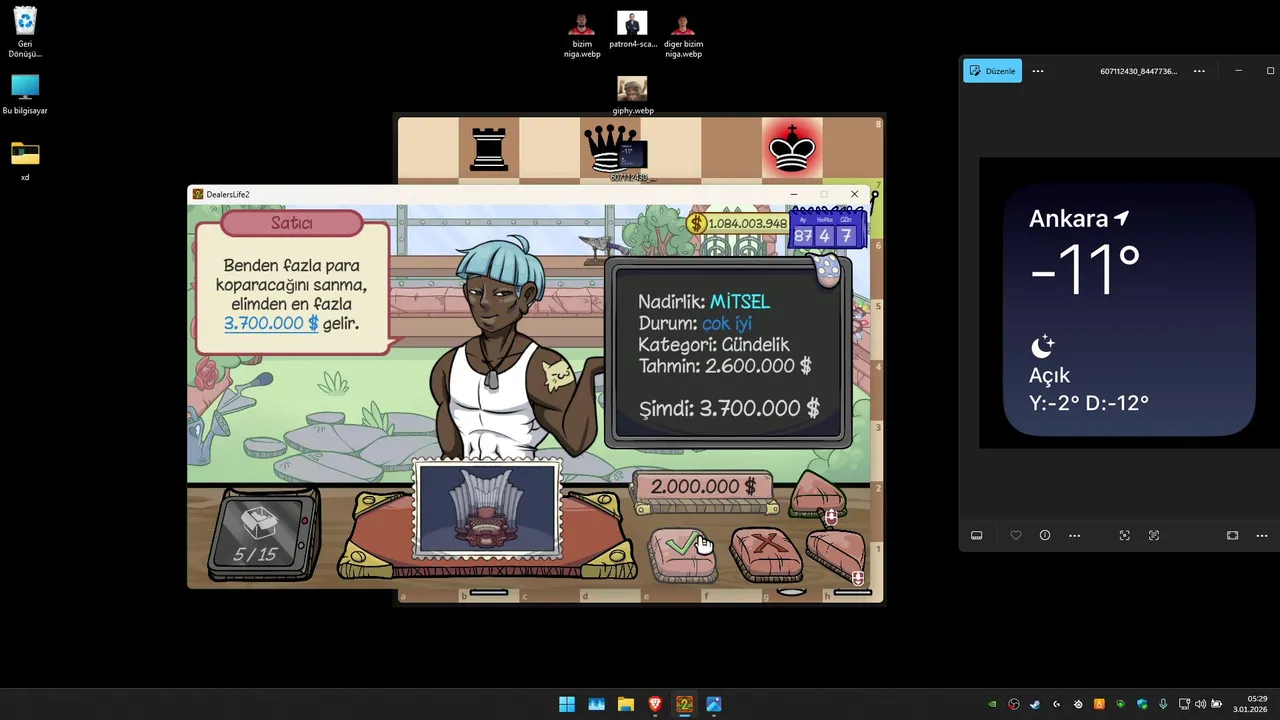Launch Brave browser from the taskbar
Viewport: 1280px width, 720px height.
655,704
